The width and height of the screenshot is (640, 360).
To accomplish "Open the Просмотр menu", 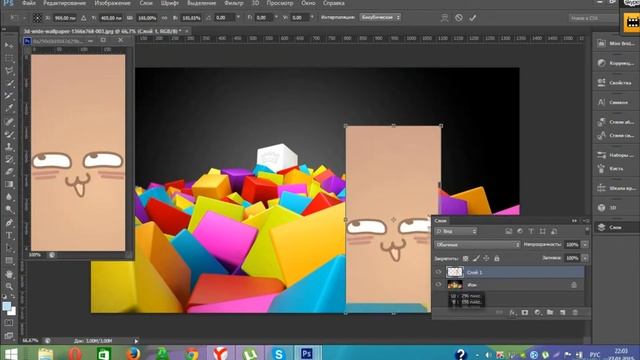I will tap(280, 3).
